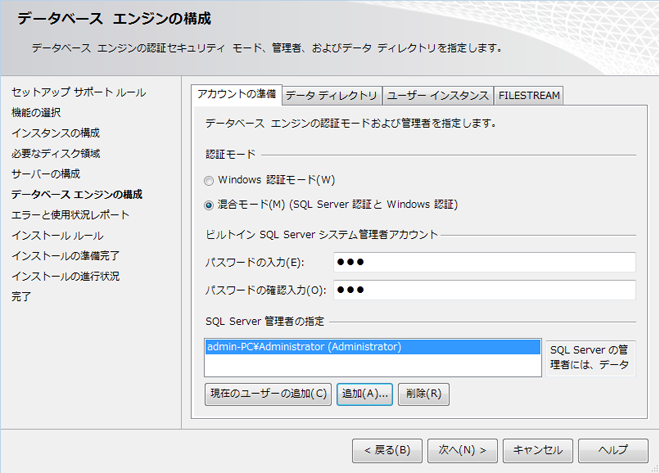Click the パスワードの入力(E) password field
The width and height of the screenshot is (660, 473).
tap(484, 262)
